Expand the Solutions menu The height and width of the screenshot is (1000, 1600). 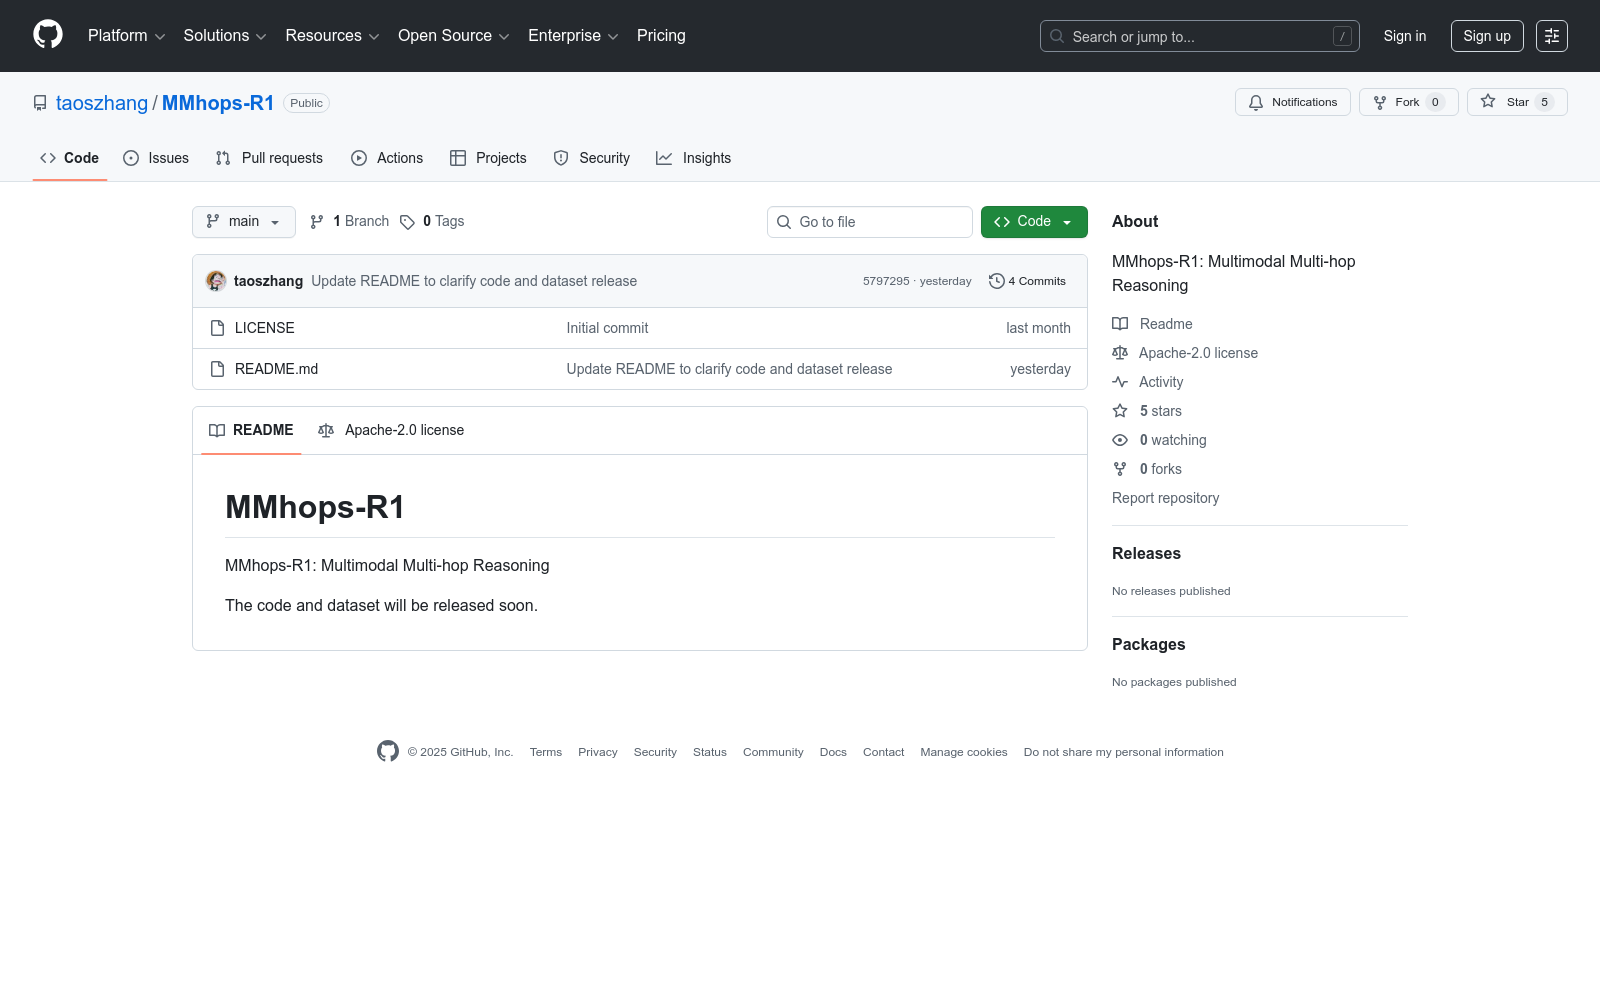coord(225,36)
